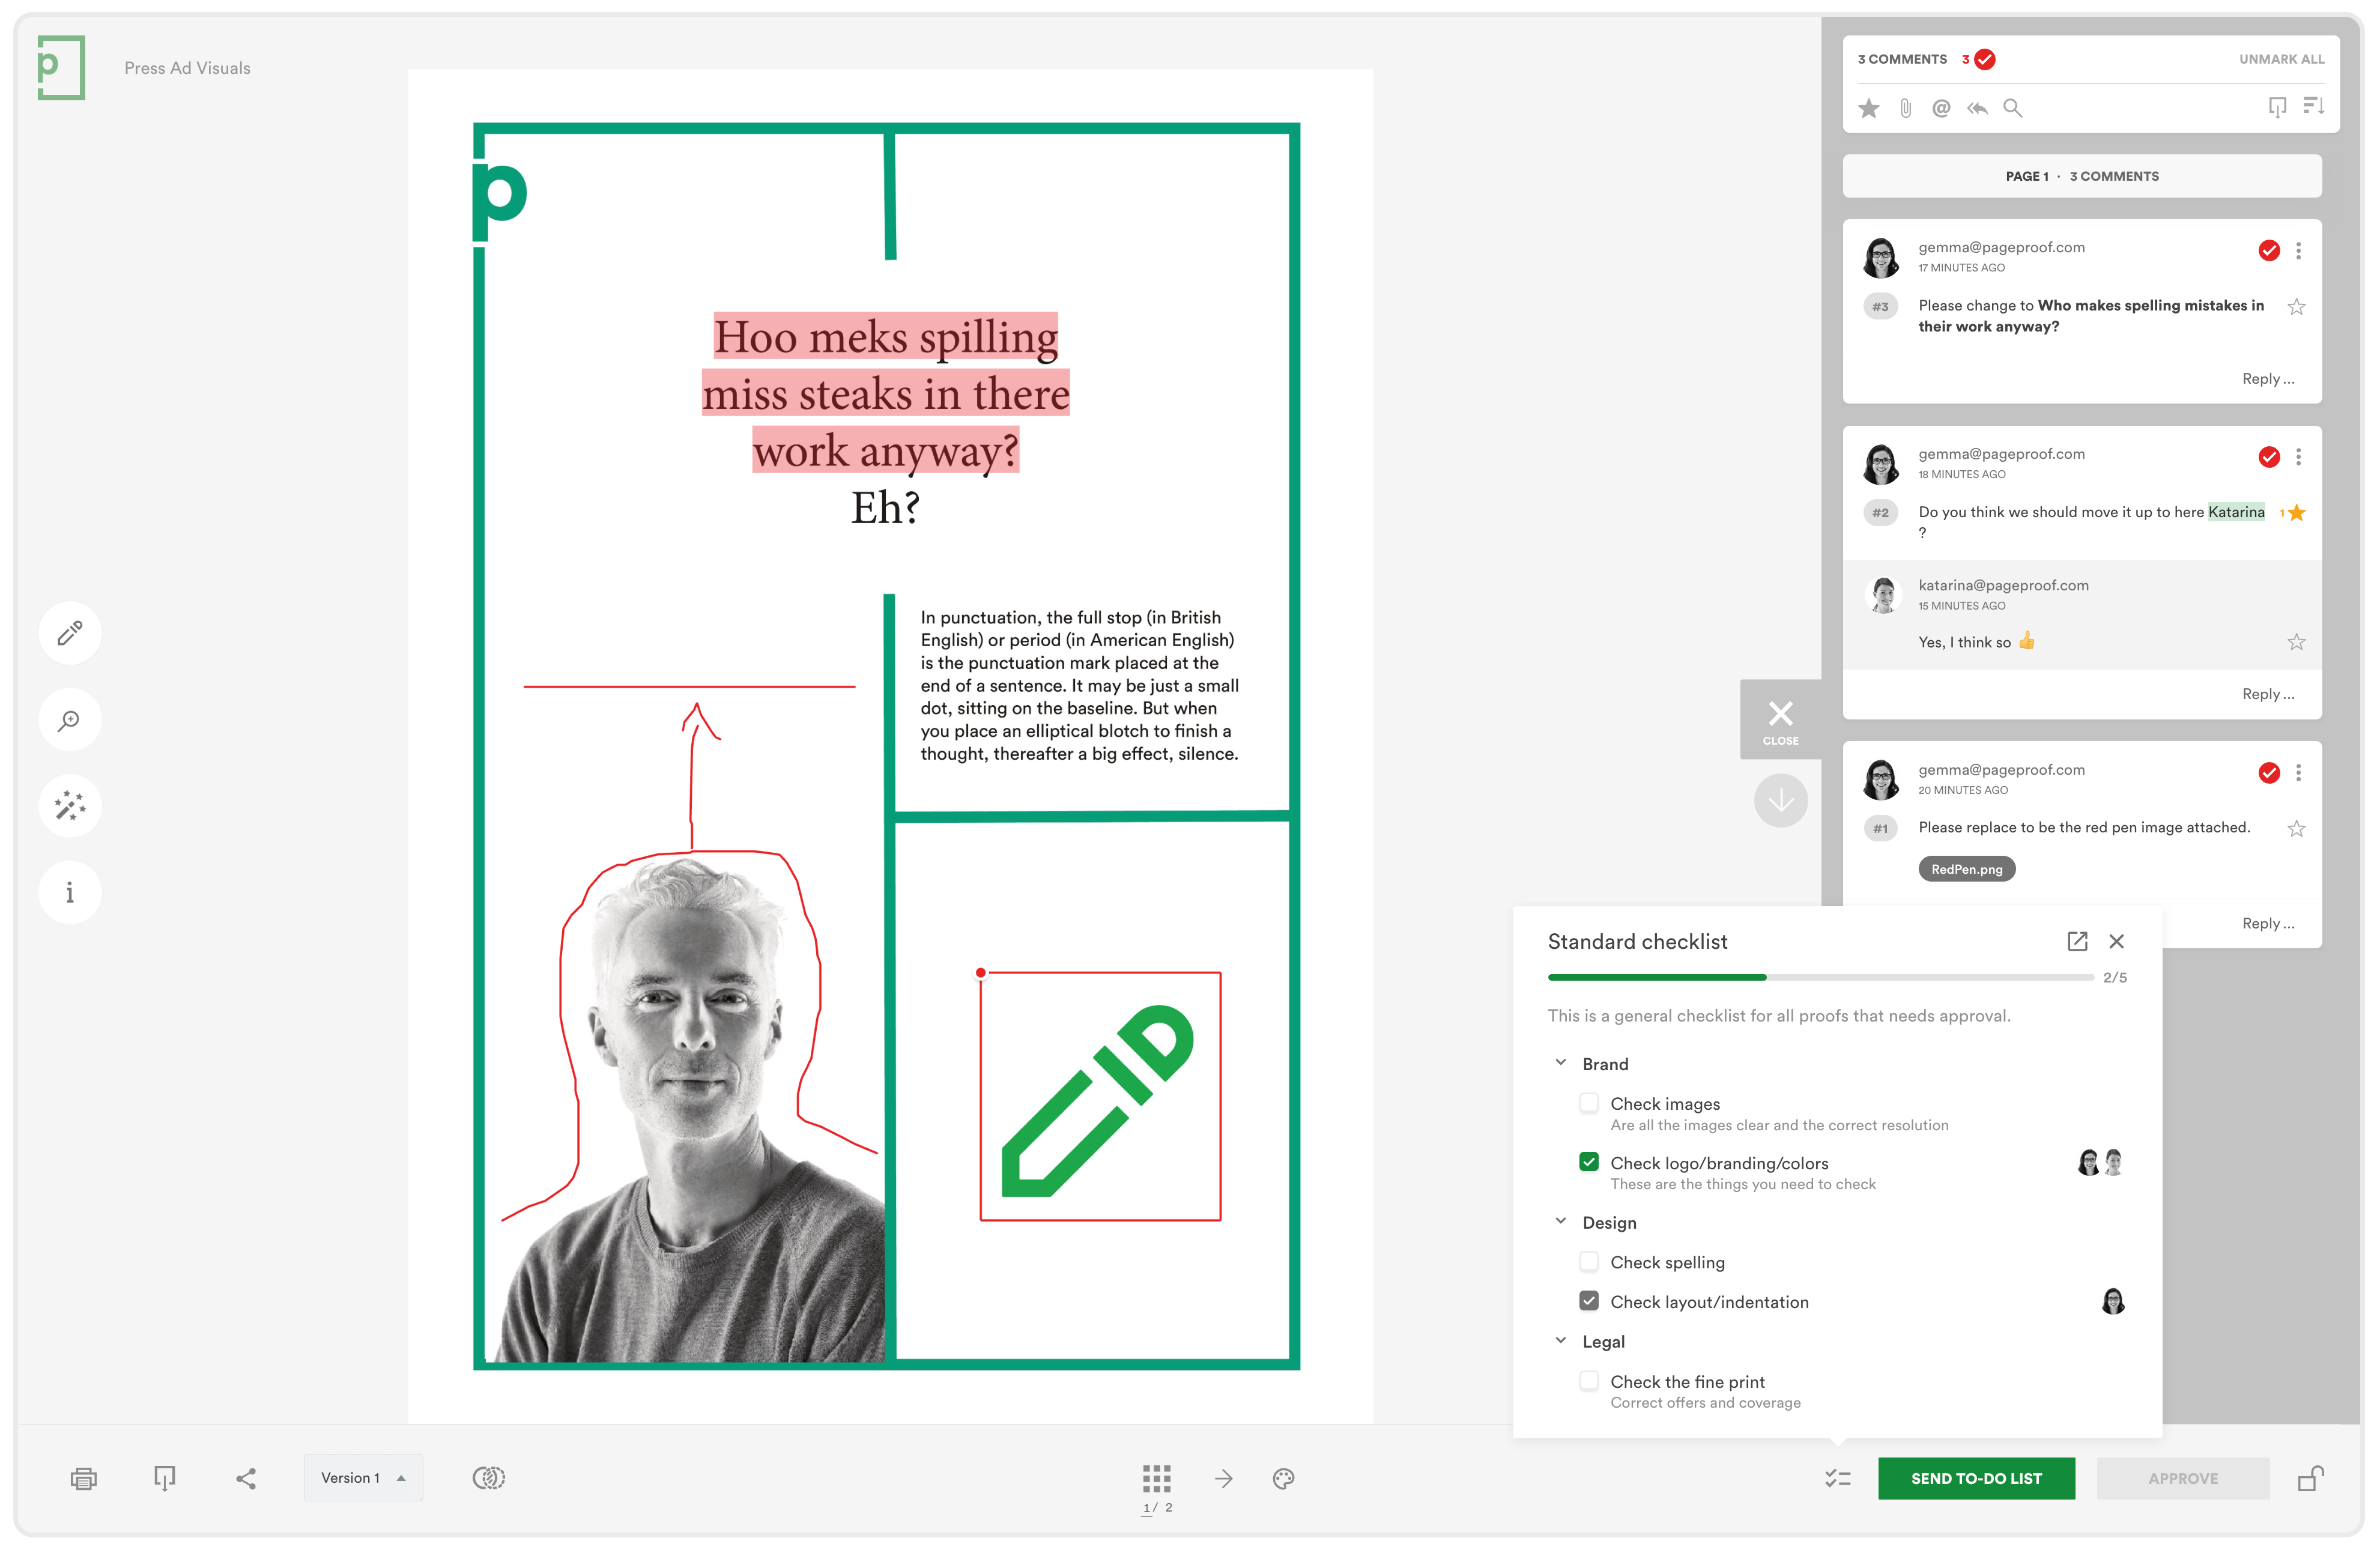Screen dimensions: 2380x1547
Task: Open options menu on comment #3
Action: (x=2298, y=250)
